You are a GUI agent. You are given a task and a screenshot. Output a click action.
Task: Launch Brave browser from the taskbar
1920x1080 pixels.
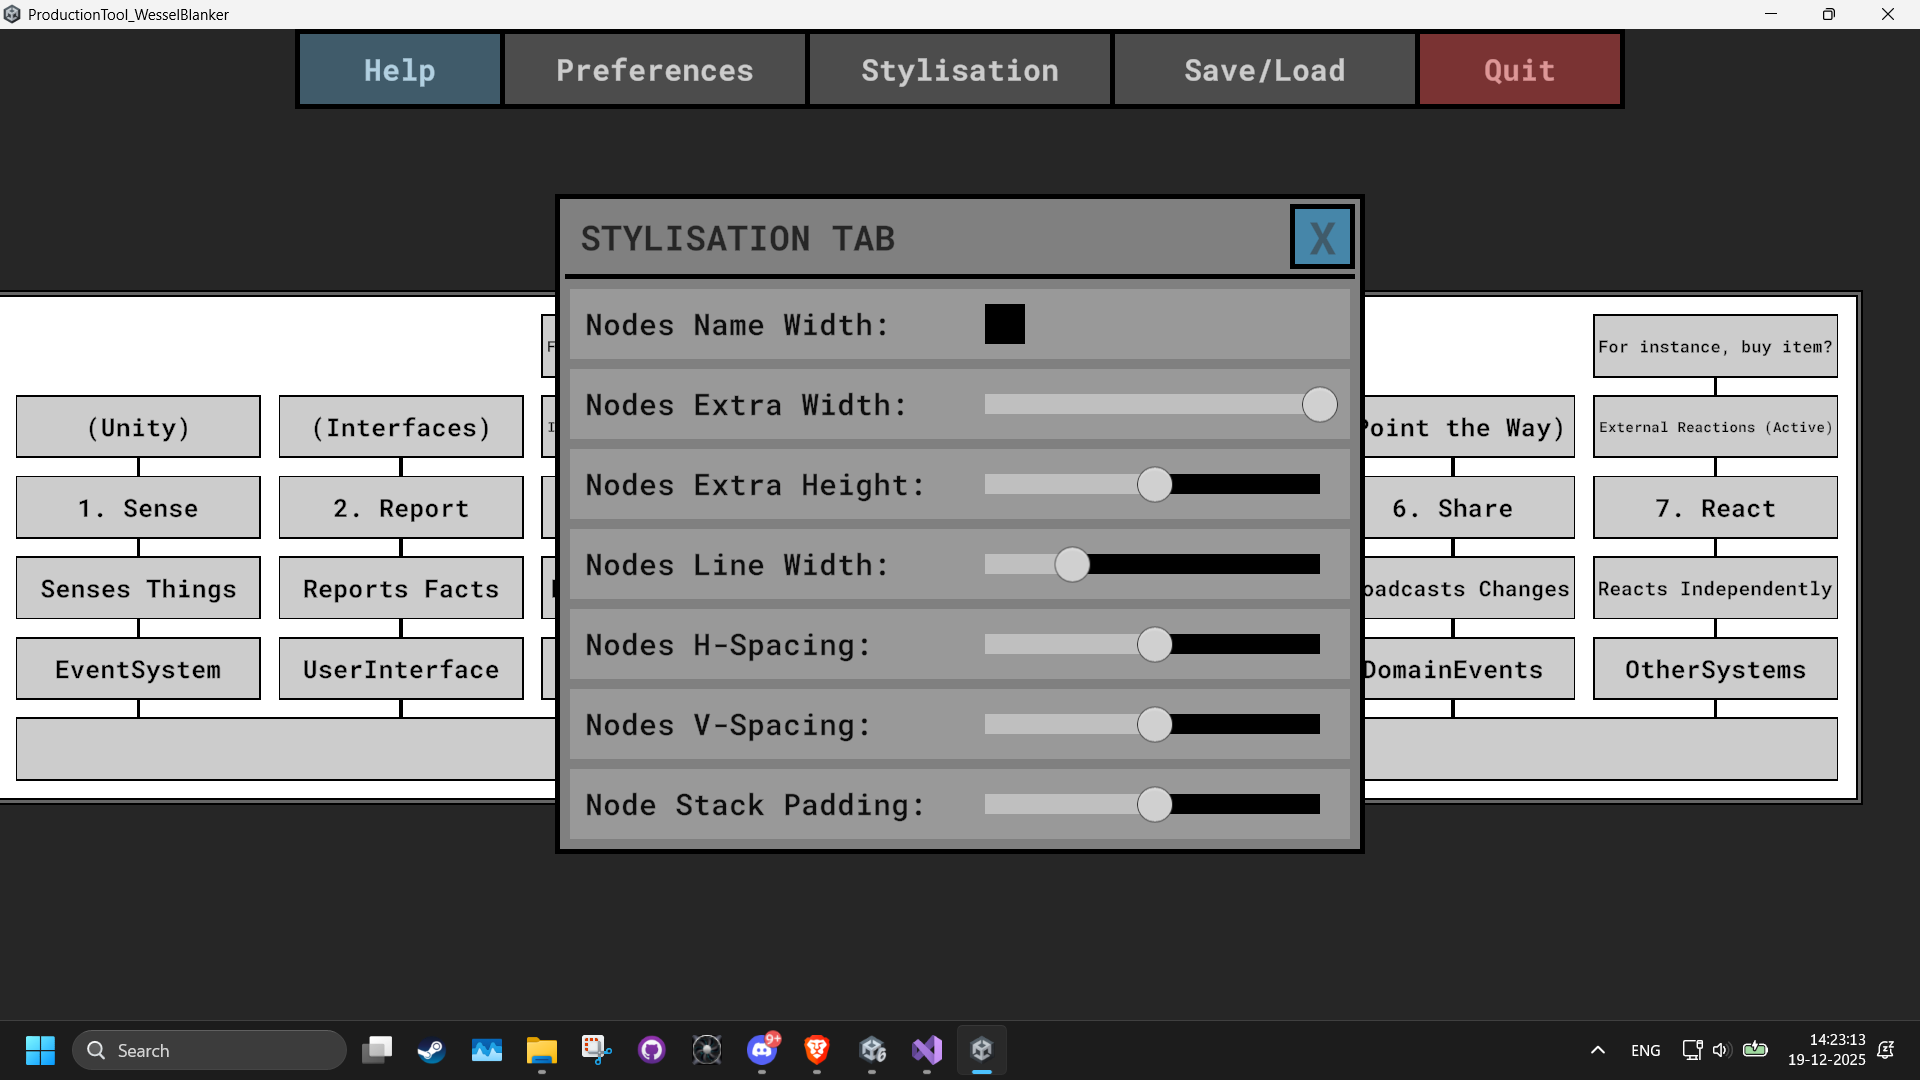click(817, 1050)
